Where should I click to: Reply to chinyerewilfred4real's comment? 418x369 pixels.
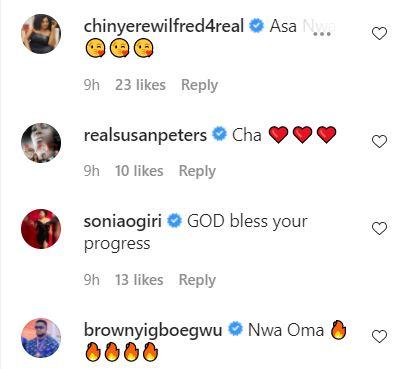click(199, 85)
